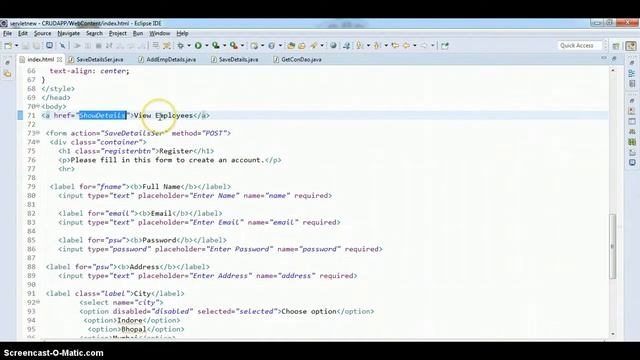Click the Next Annotation icon

359,46
